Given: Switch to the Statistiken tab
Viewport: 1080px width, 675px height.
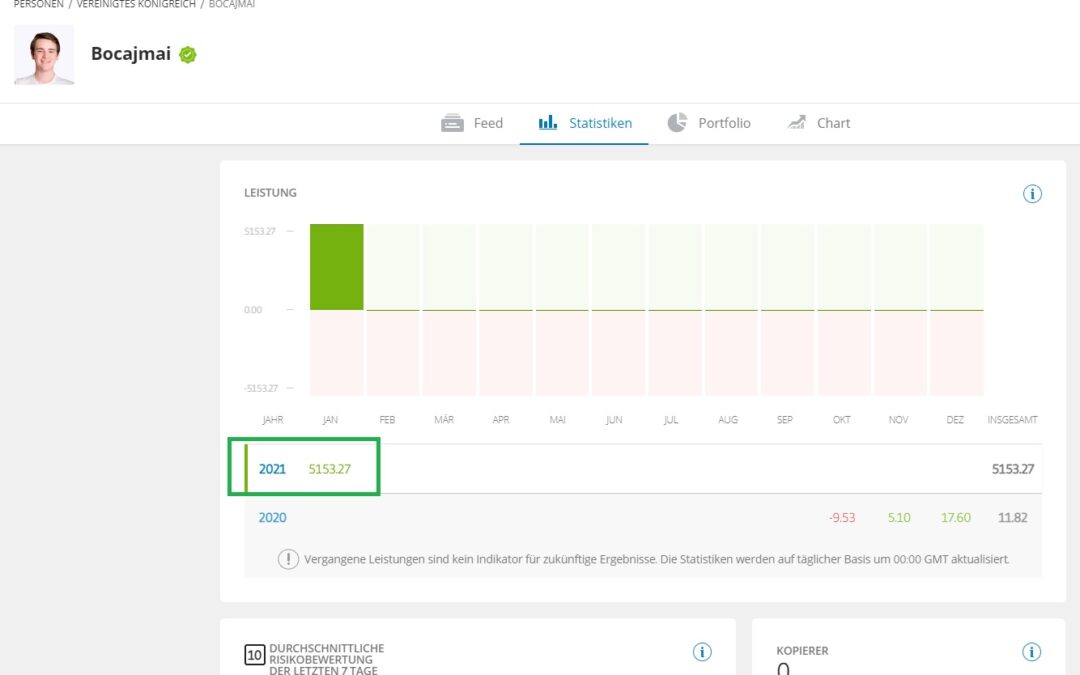Looking at the screenshot, I should (x=585, y=123).
